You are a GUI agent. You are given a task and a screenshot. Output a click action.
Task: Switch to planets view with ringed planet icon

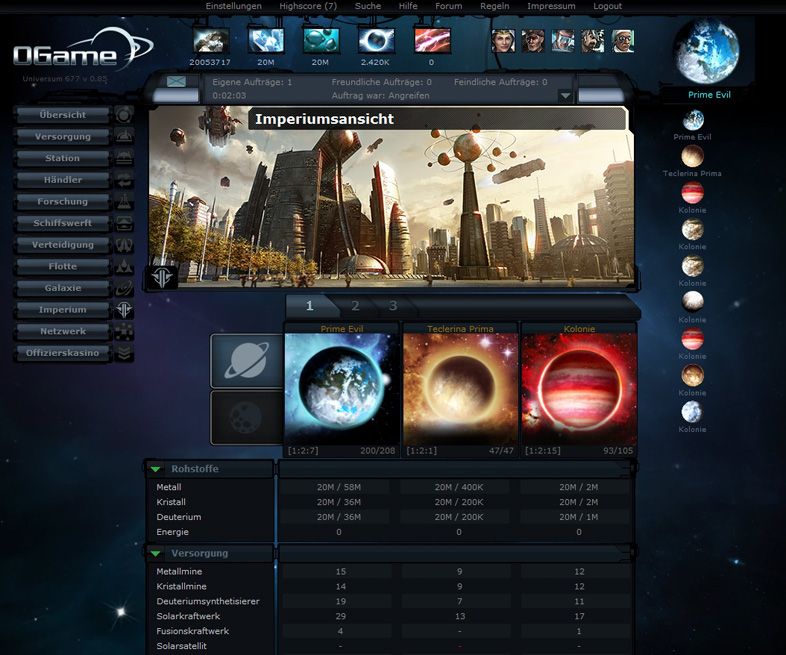[246, 360]
